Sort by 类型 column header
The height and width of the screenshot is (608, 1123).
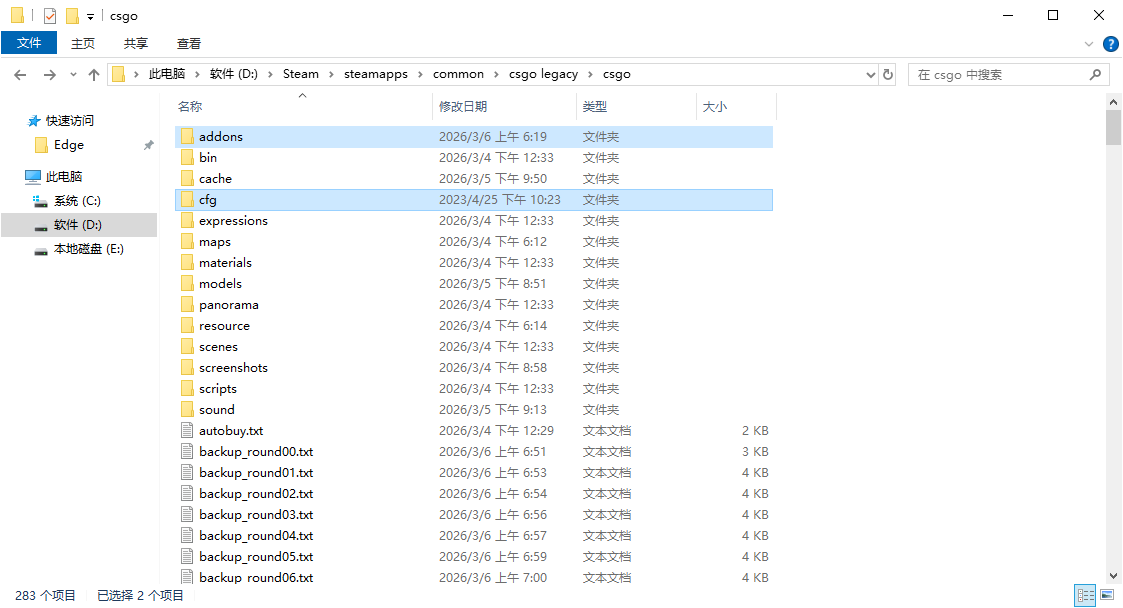pos(594,107)
